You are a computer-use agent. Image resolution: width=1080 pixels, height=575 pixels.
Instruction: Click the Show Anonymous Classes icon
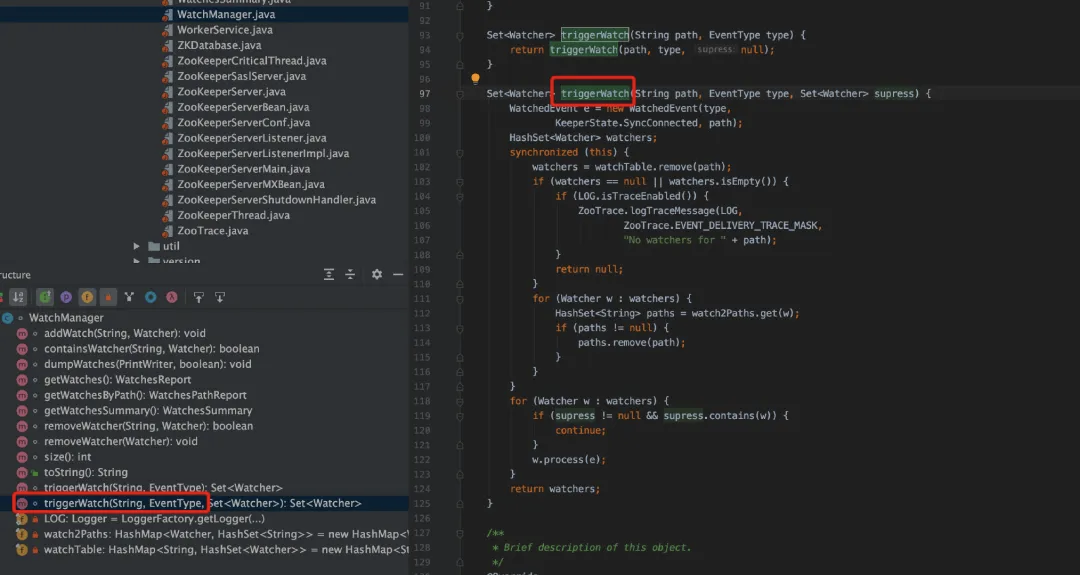[150, 297]
